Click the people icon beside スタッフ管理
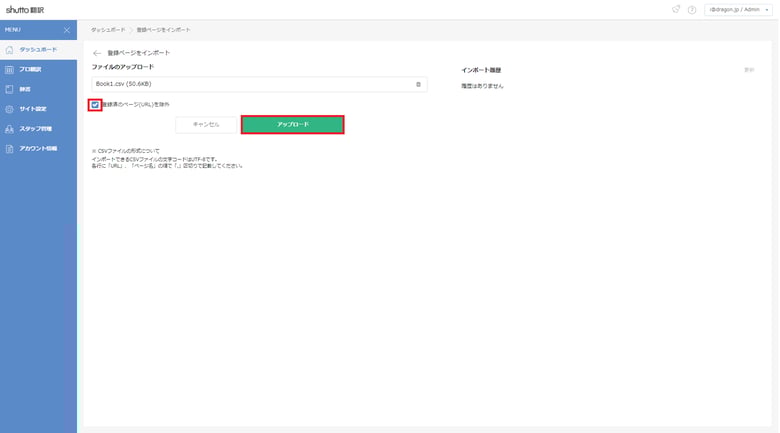 [9, 129]
